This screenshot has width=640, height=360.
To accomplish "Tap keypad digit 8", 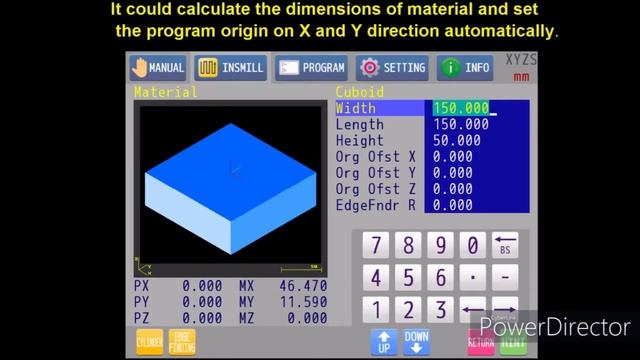I will [x=408, y=245].
